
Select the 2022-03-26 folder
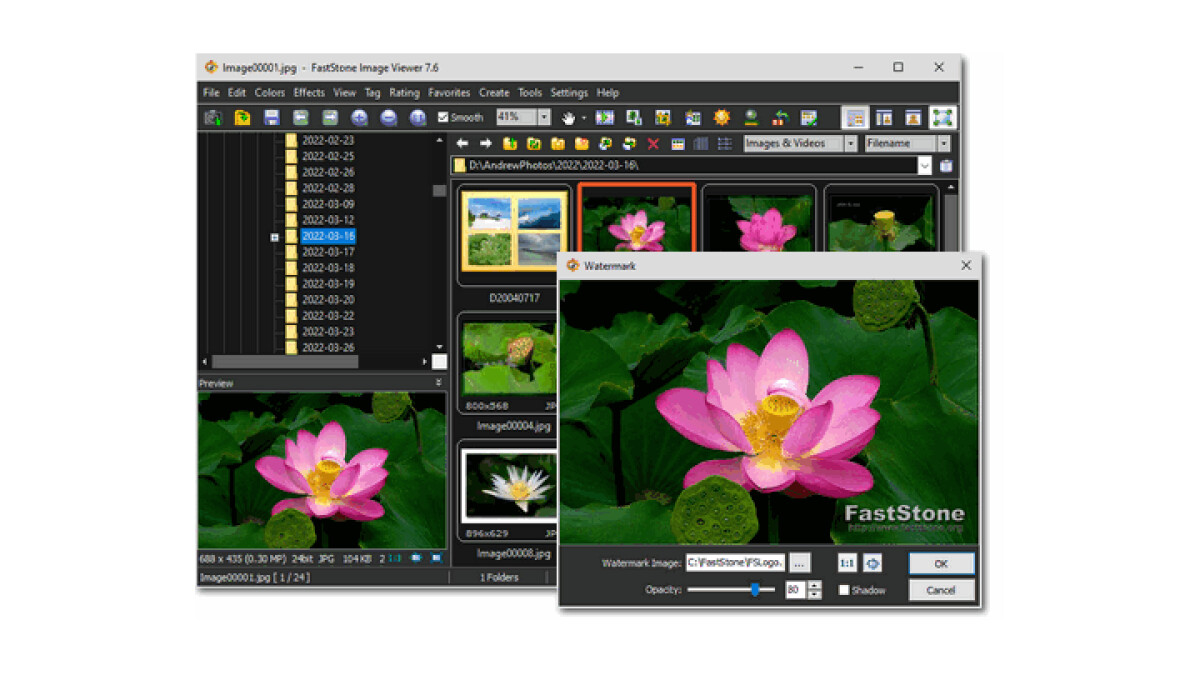coord(328,347)
